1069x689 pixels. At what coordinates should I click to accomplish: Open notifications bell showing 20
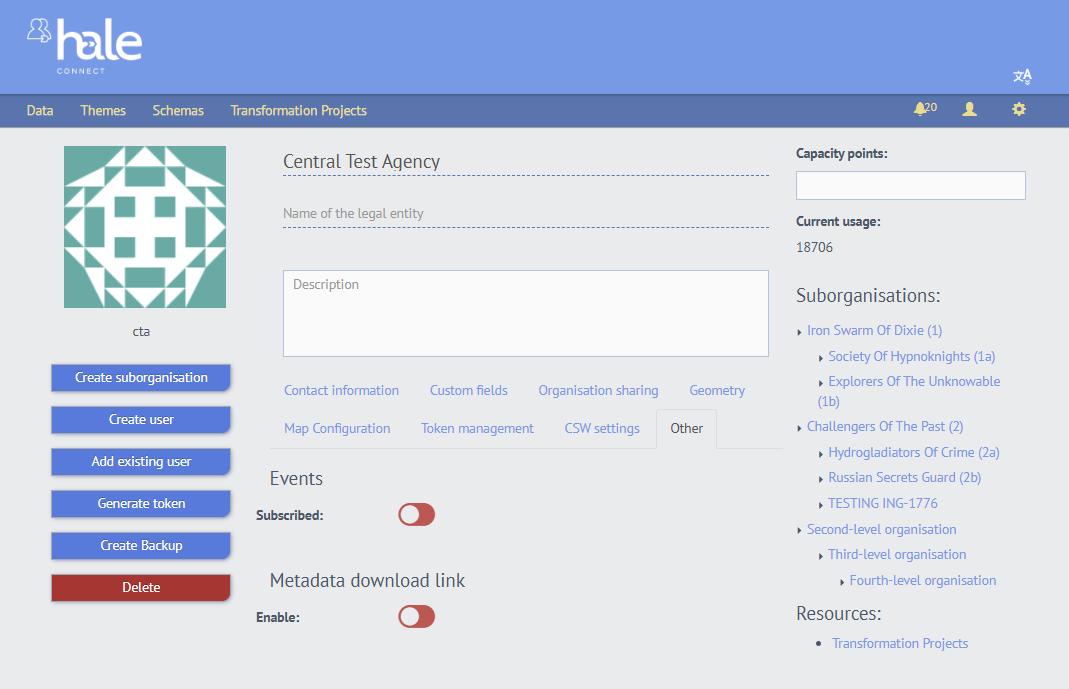point(924,109)
